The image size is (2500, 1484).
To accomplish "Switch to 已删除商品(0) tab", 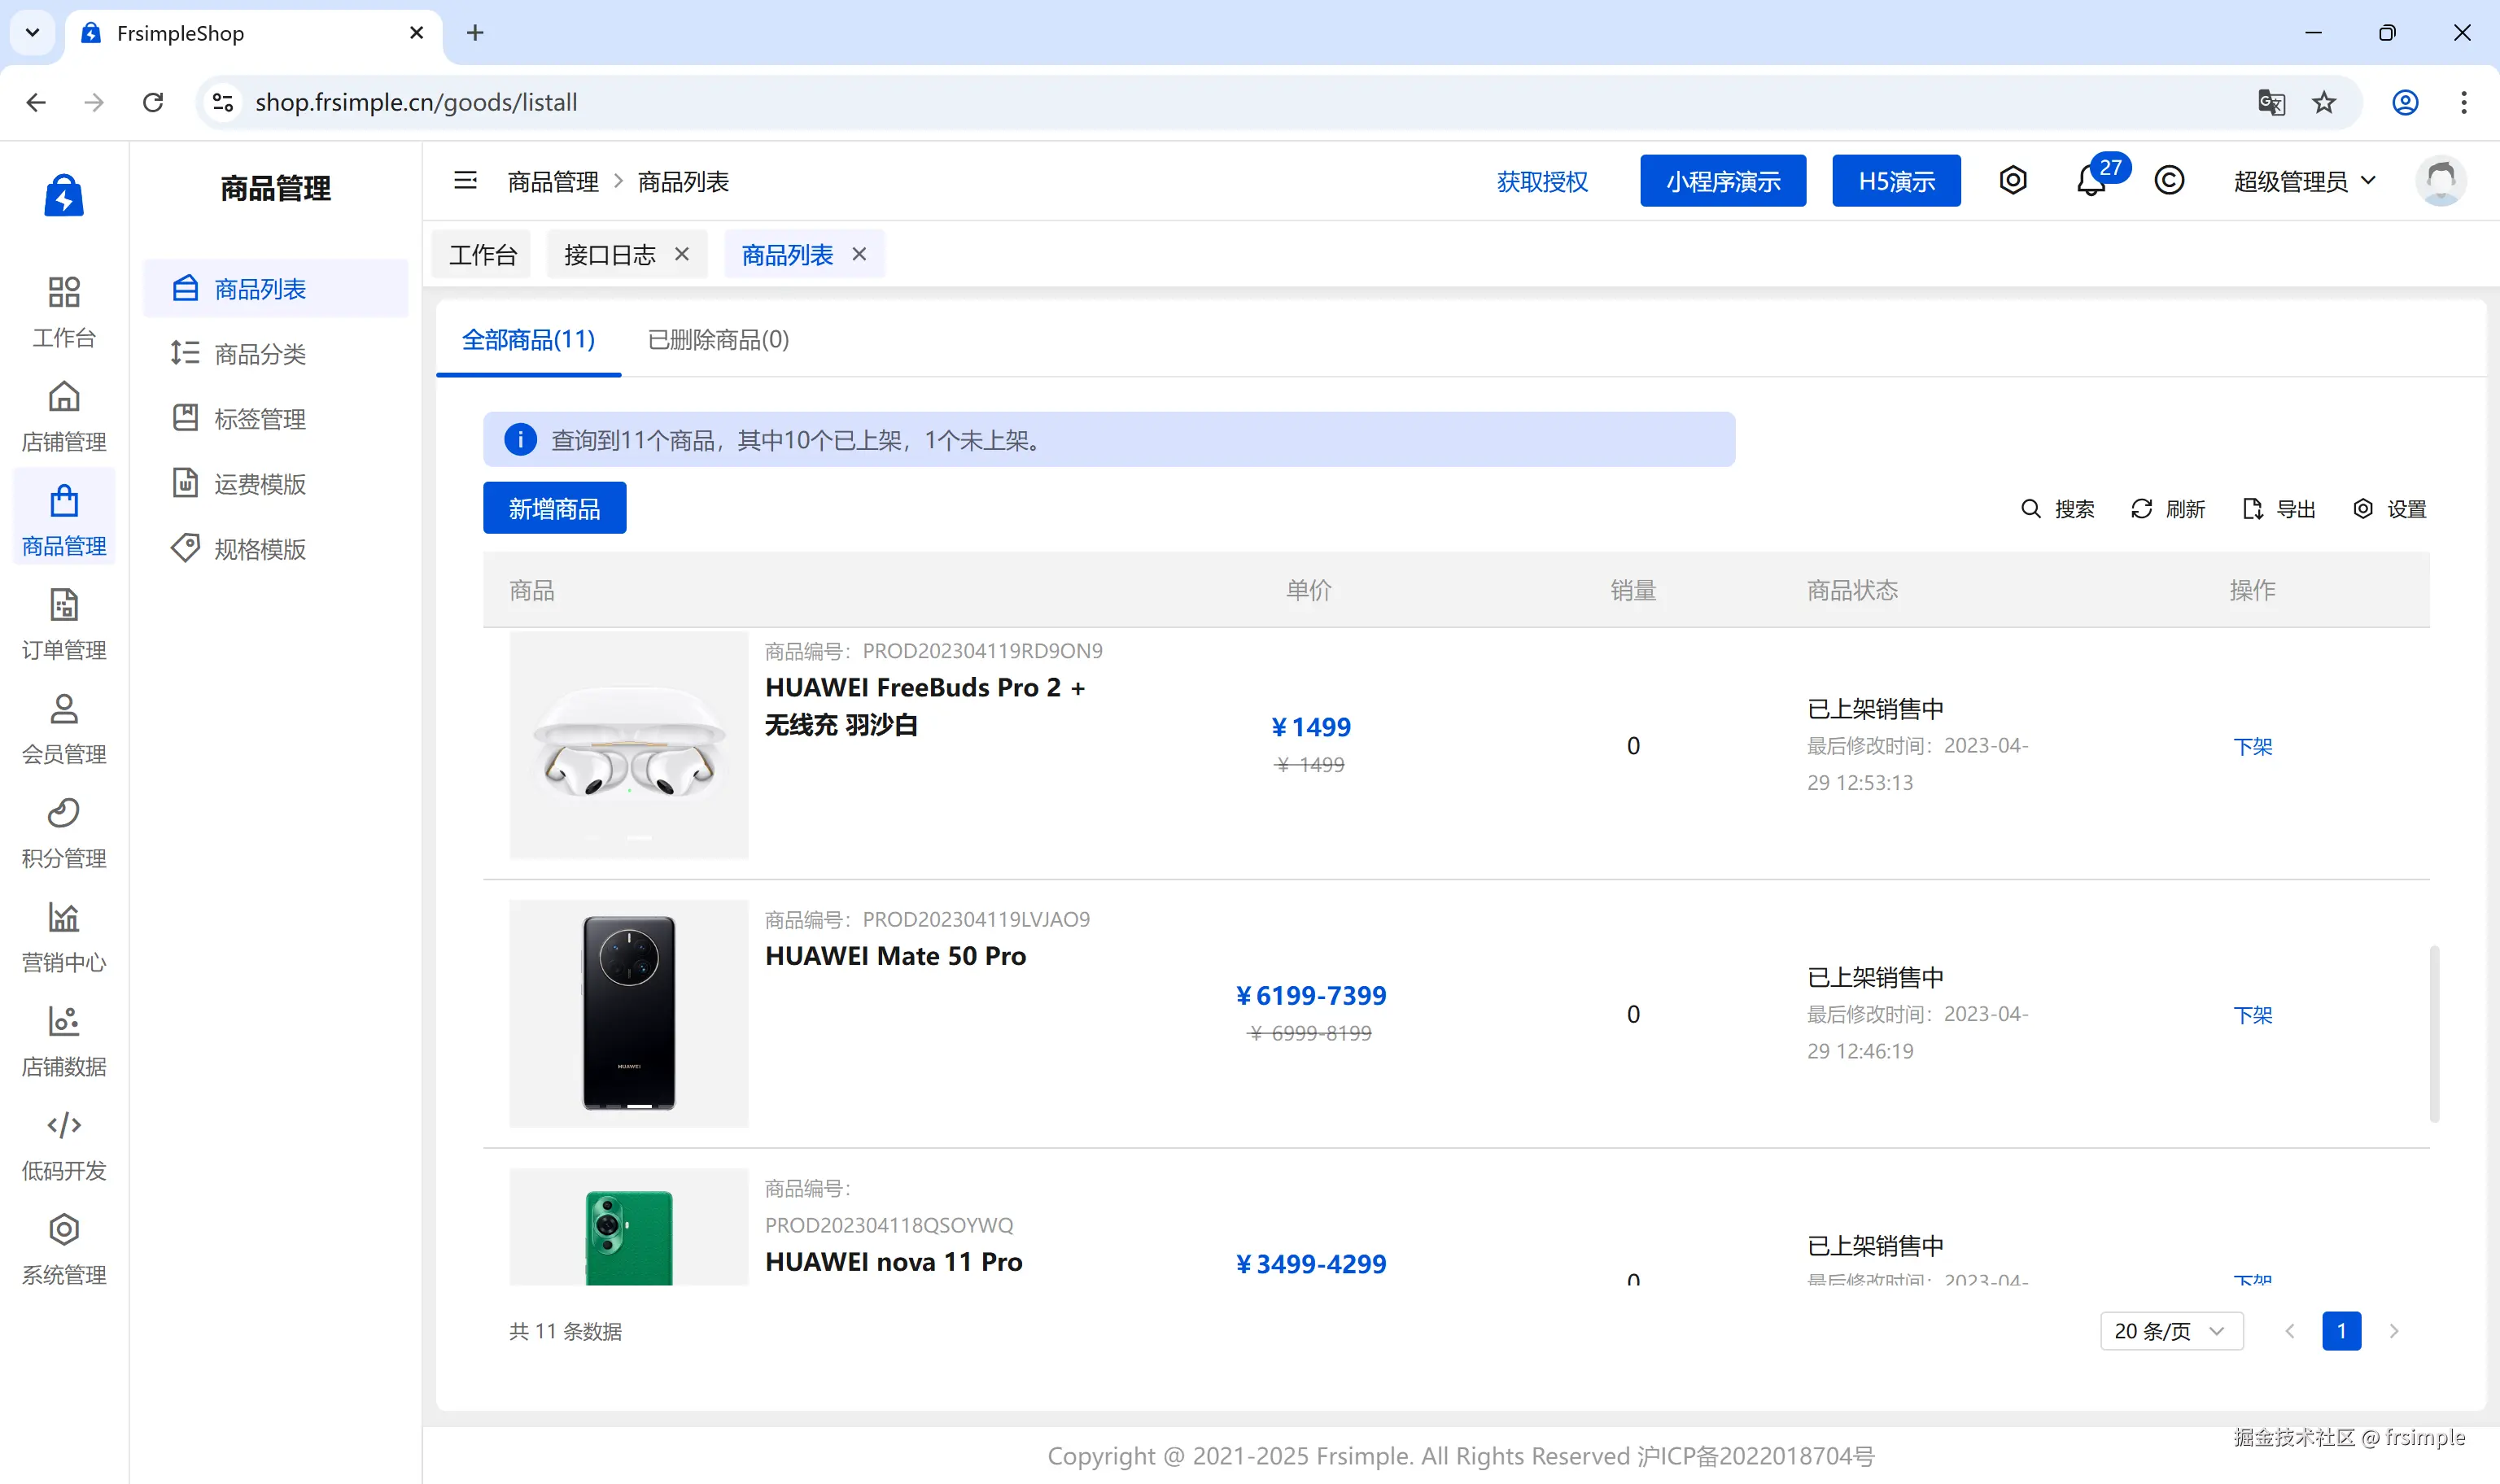I will click(x=718, y=340).
